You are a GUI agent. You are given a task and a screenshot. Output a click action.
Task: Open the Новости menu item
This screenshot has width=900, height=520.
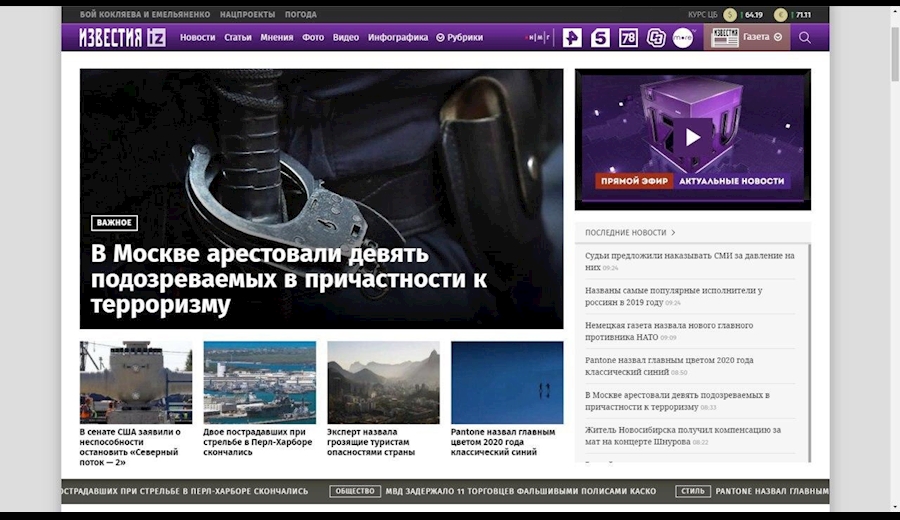(x=197, y=38)
